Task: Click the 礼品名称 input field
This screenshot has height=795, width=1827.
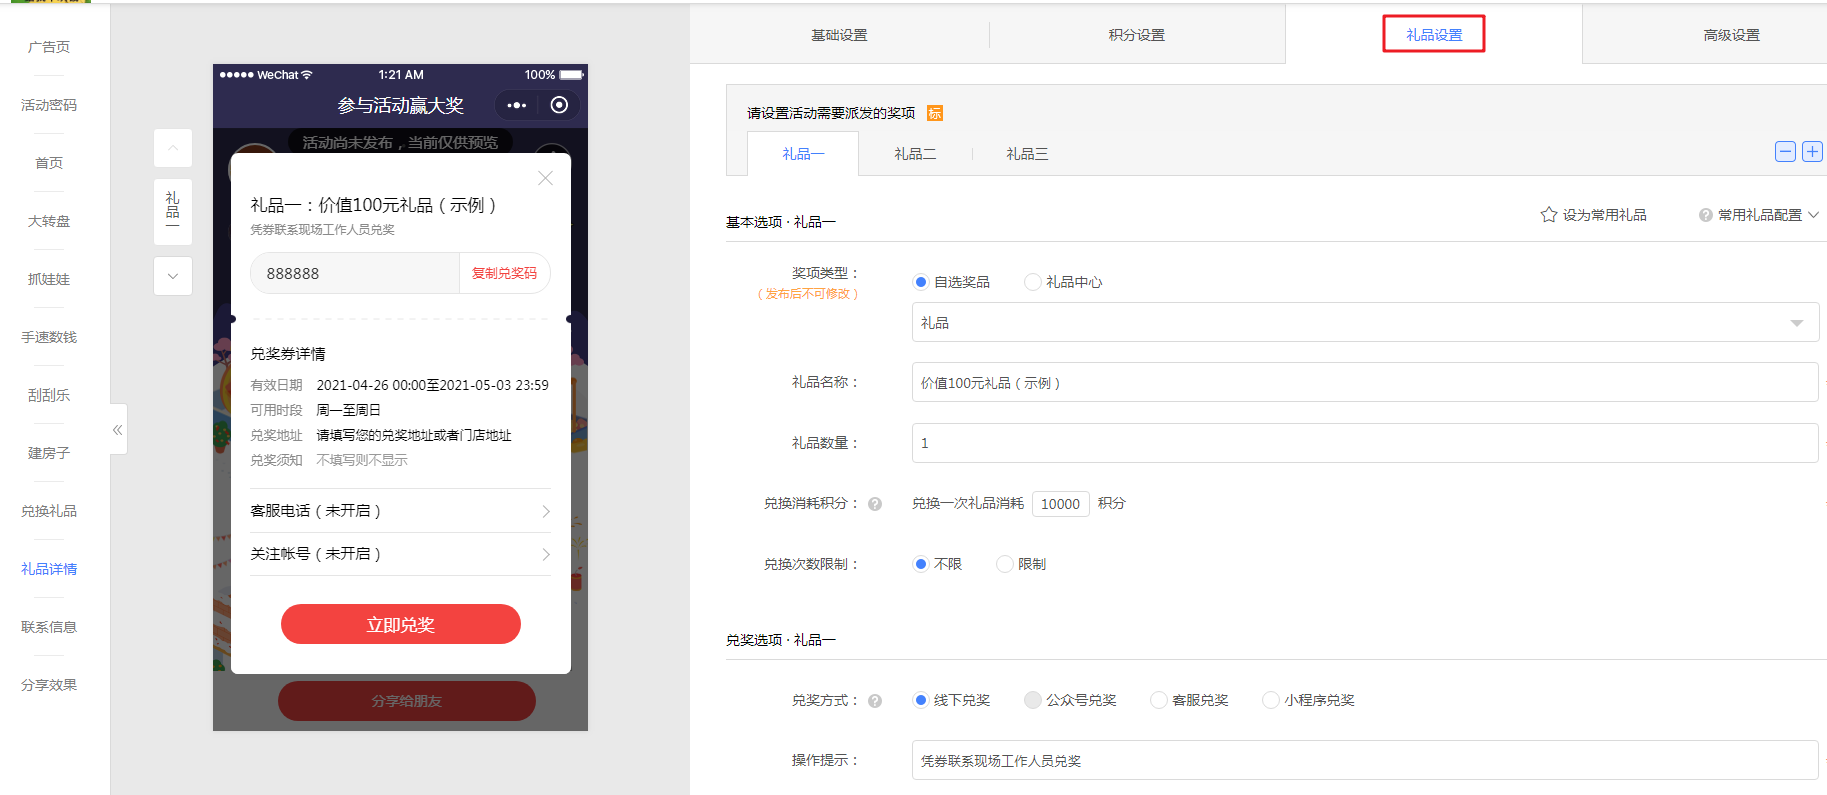Action: tap(1365, 382)
